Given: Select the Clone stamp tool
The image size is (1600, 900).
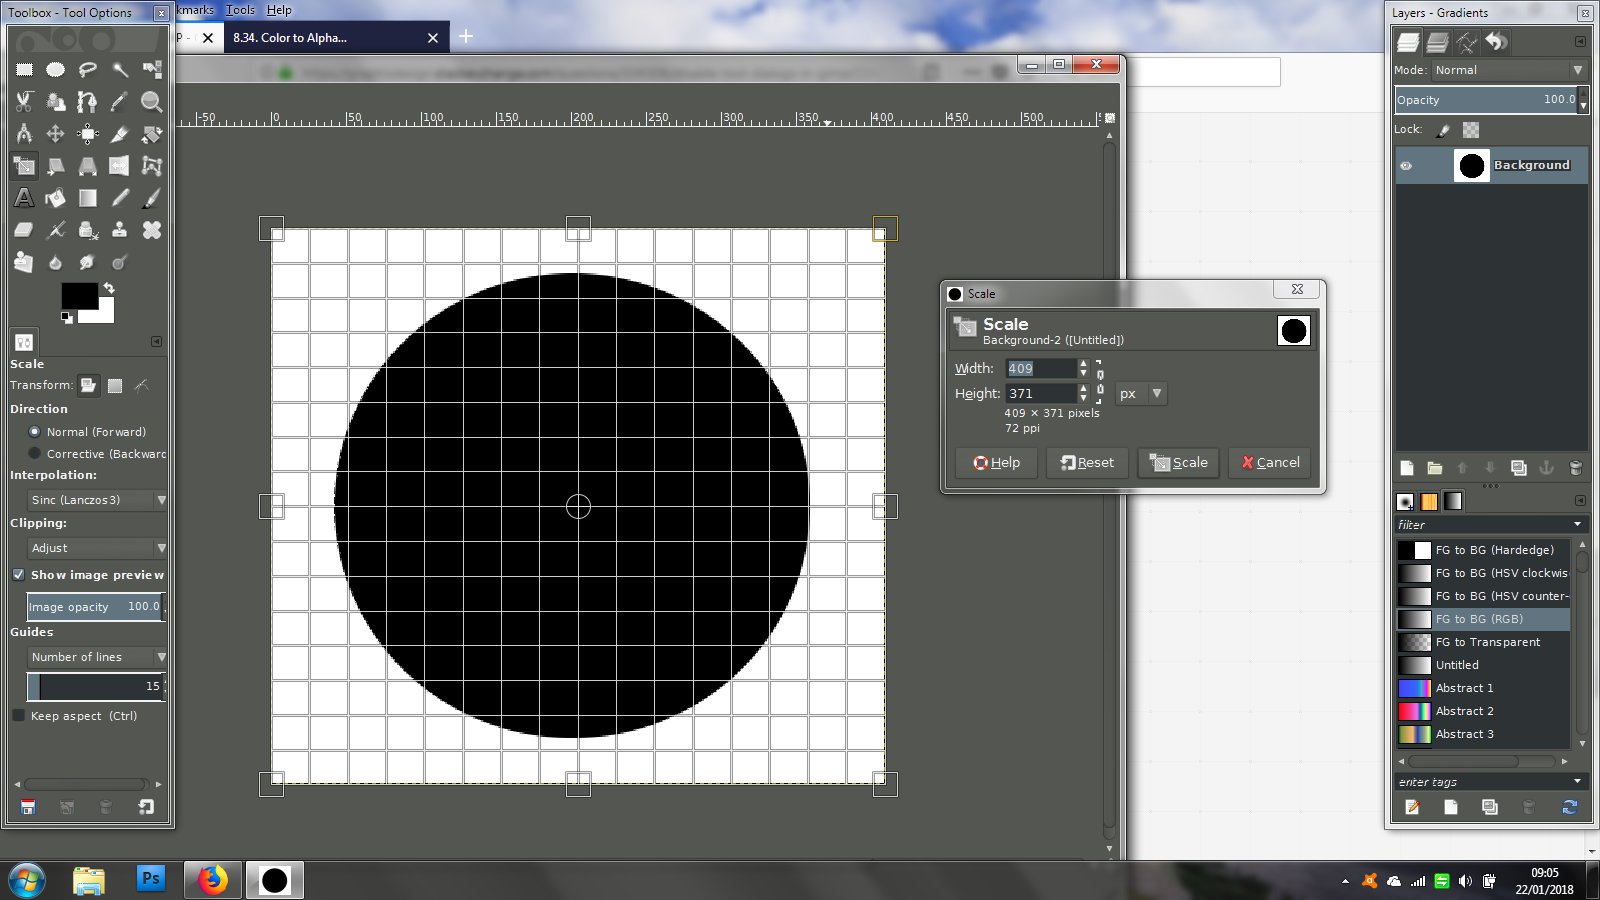Looking at the screenshot, I should click(x=120, y=230).
